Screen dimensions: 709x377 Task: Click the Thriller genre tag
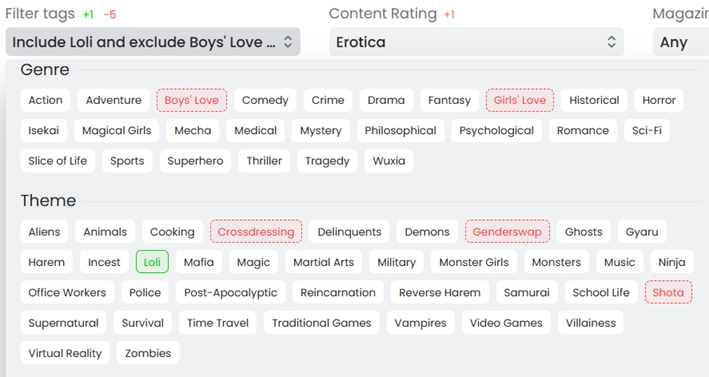[264, 161]
